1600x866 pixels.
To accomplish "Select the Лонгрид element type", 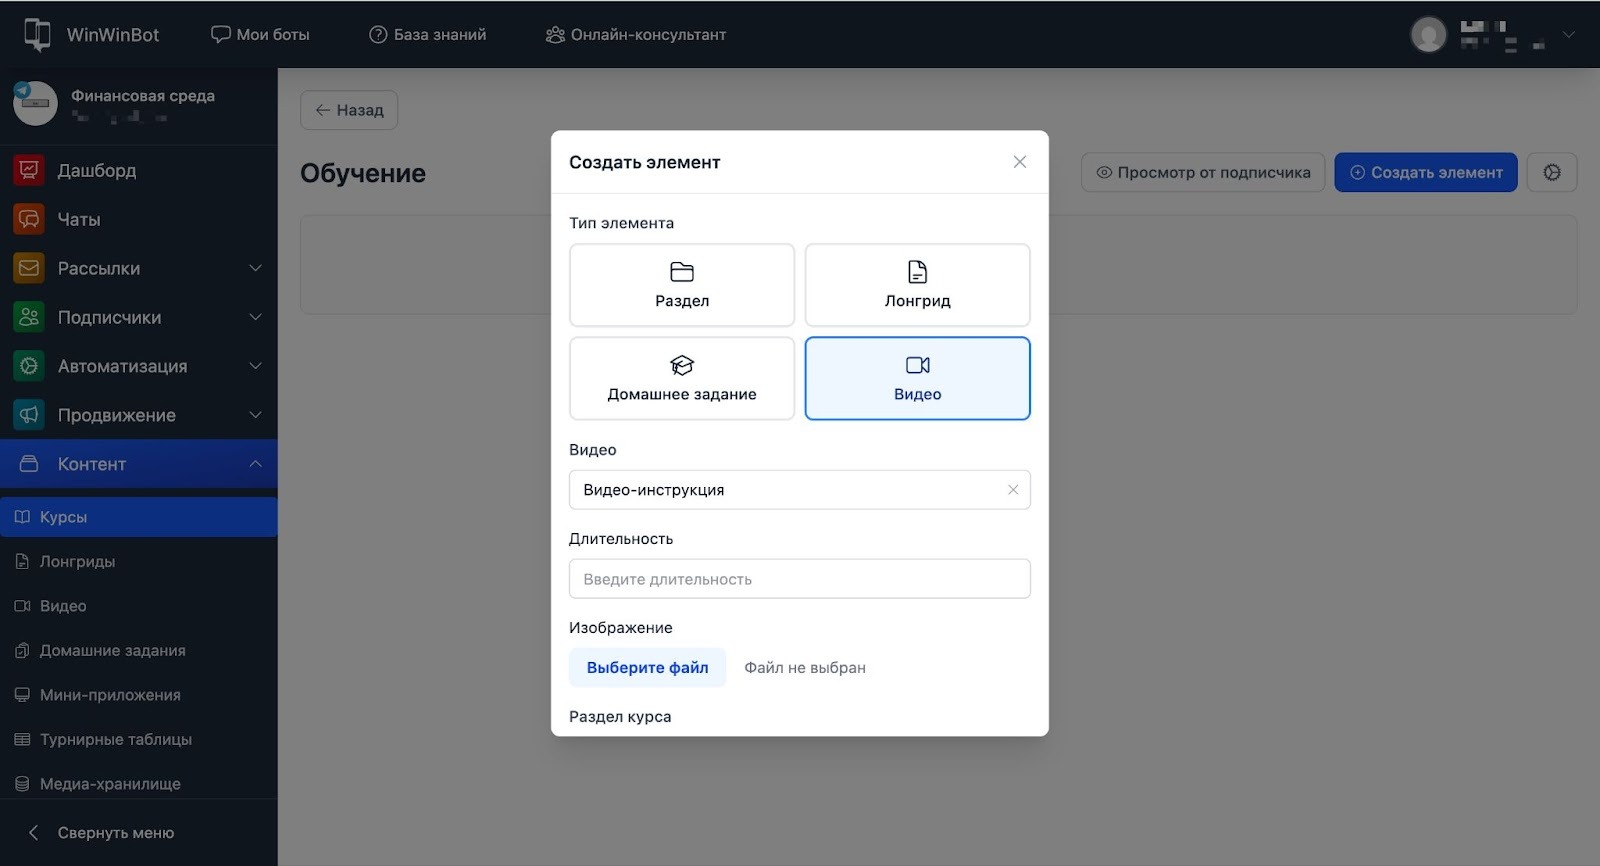I will click(x=917, y=285).
